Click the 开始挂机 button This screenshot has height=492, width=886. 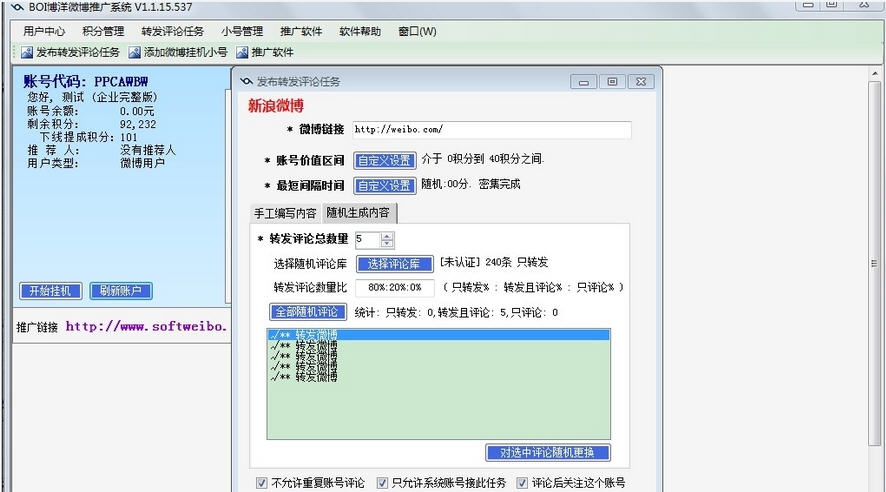pos(51,291)
